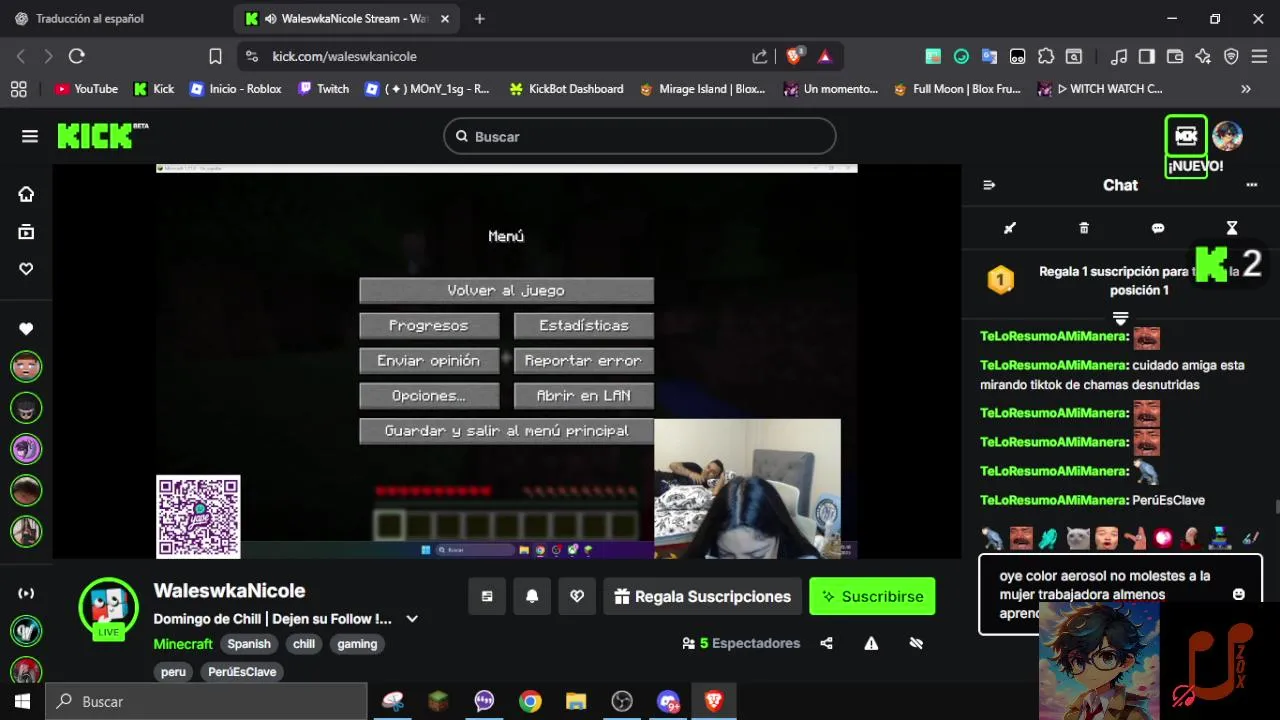Click Progresos in Minecraft menu

point(429,325)
